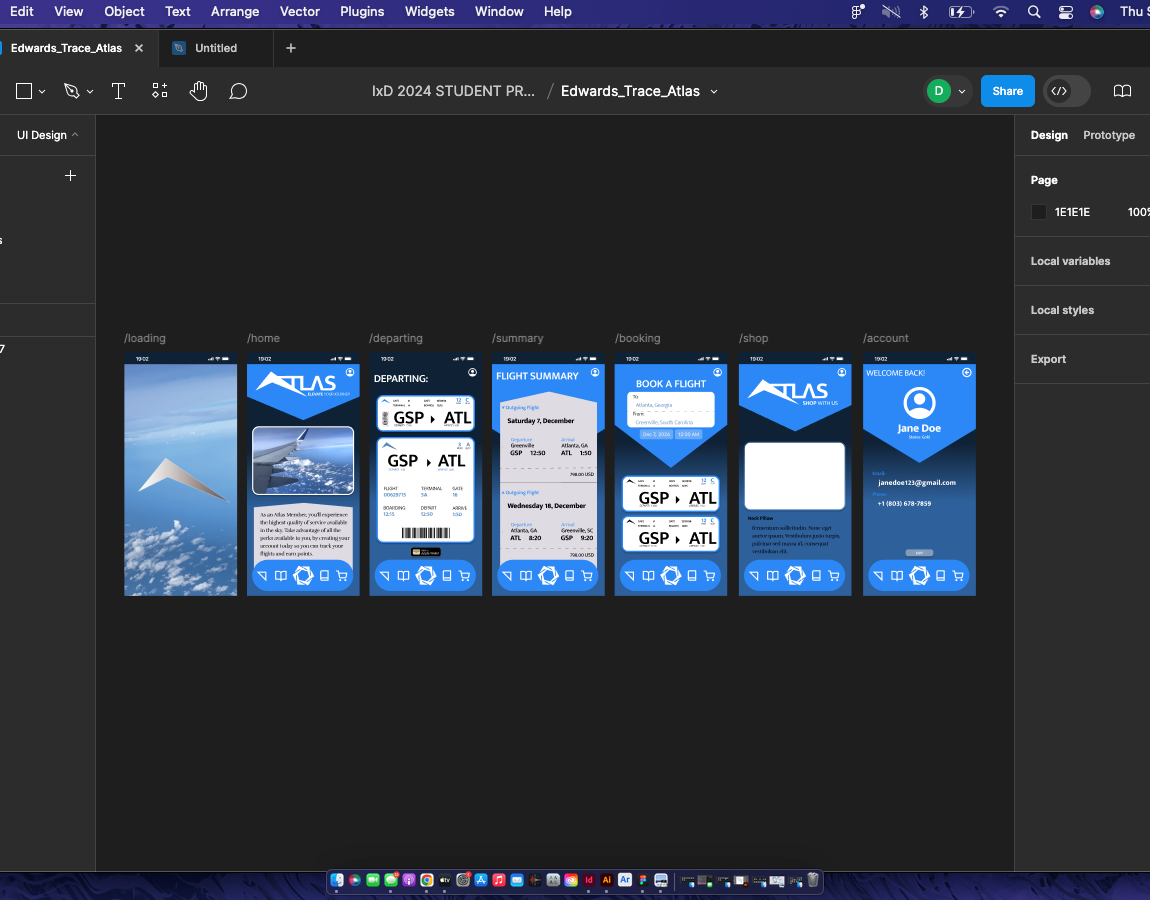Open the Window menu
This screenshot has height=900, width=1150.
tap(499, 12)
